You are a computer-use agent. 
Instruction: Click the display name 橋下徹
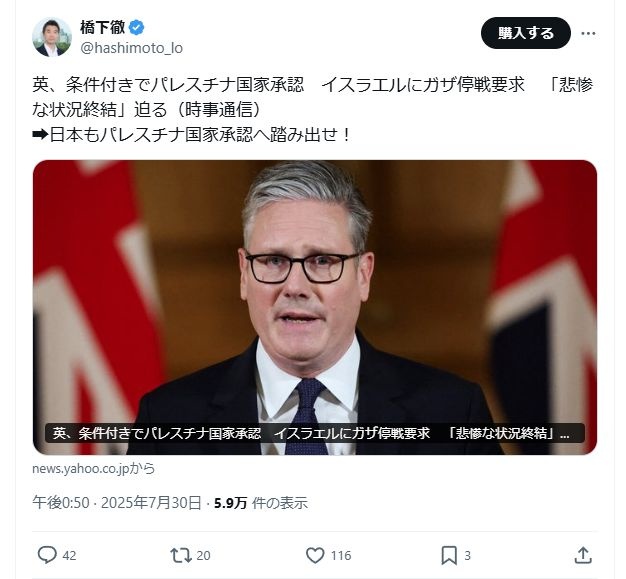[103, 27]
